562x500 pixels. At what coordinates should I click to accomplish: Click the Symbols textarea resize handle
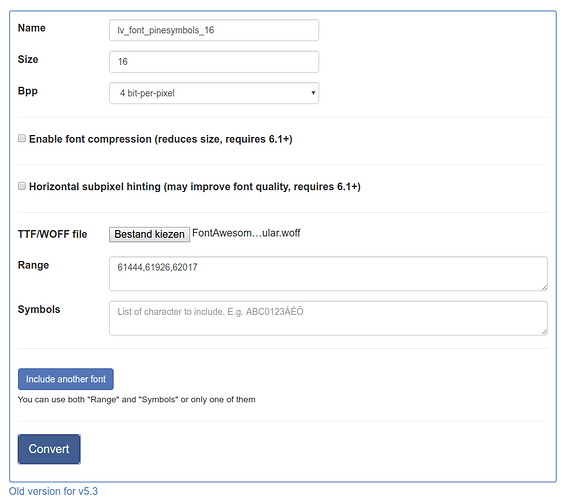544,332
